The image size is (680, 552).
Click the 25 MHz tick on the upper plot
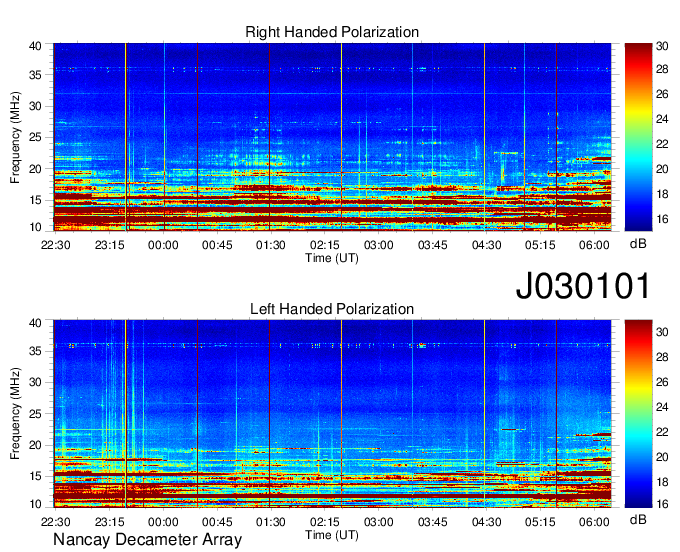tap(35, 137)
